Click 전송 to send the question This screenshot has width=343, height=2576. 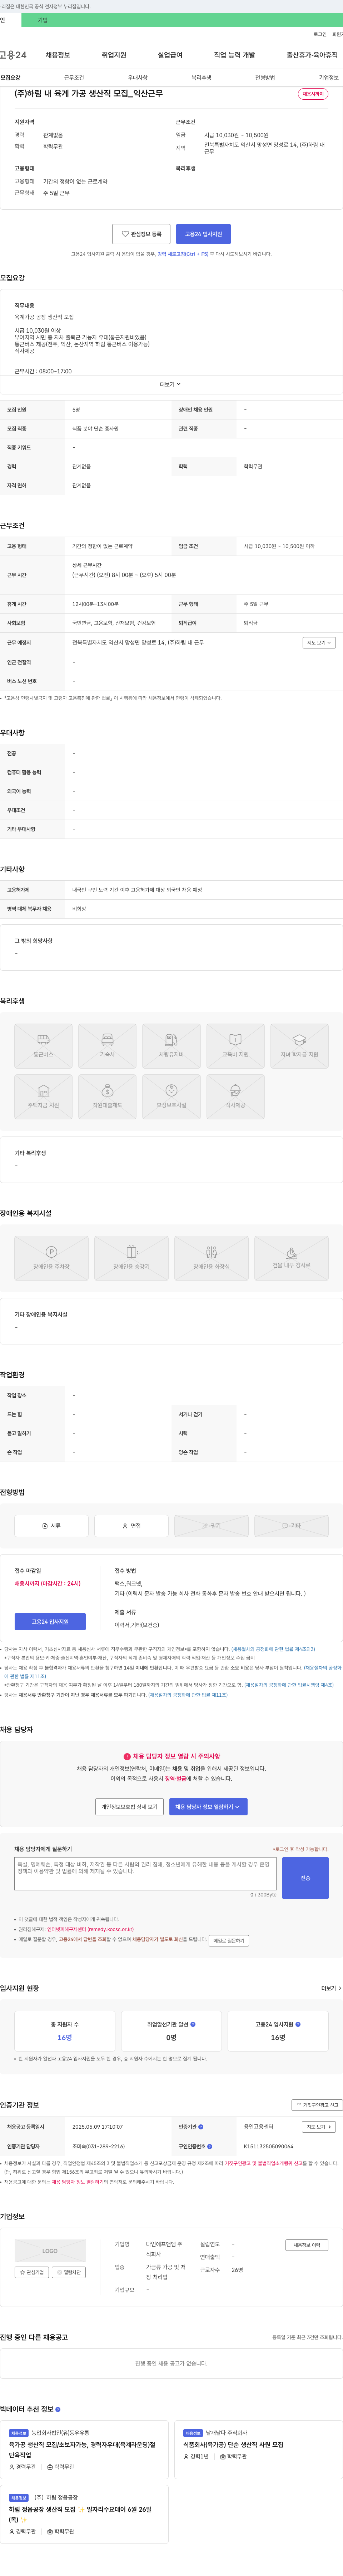[305, 1878]
